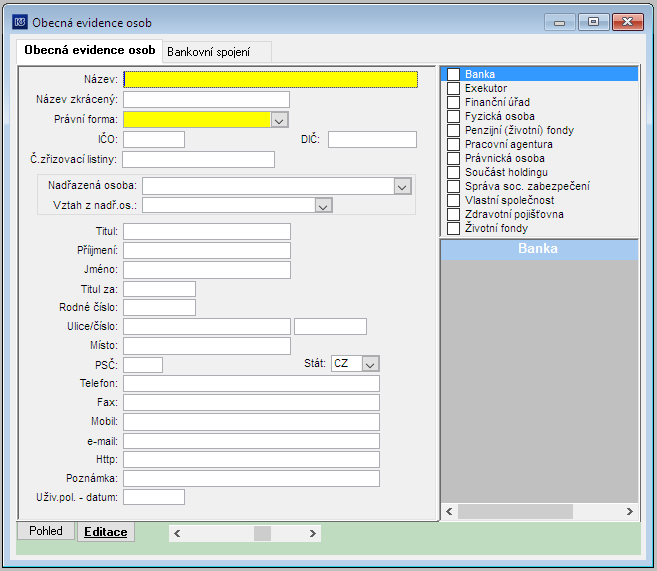Image resolution: width=657 pixels, height=571 pixels.
Task: Click the e-mail input field
Action: pos(251,441)
